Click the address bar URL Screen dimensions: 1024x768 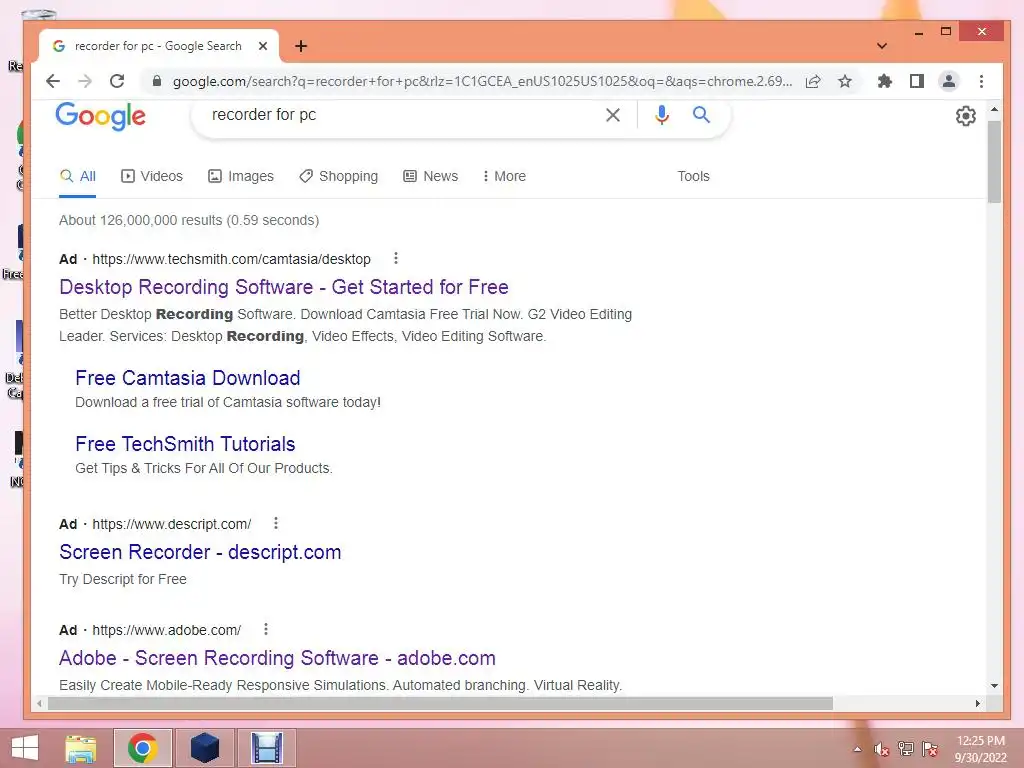pyautogui.click(x=483, y=81)
